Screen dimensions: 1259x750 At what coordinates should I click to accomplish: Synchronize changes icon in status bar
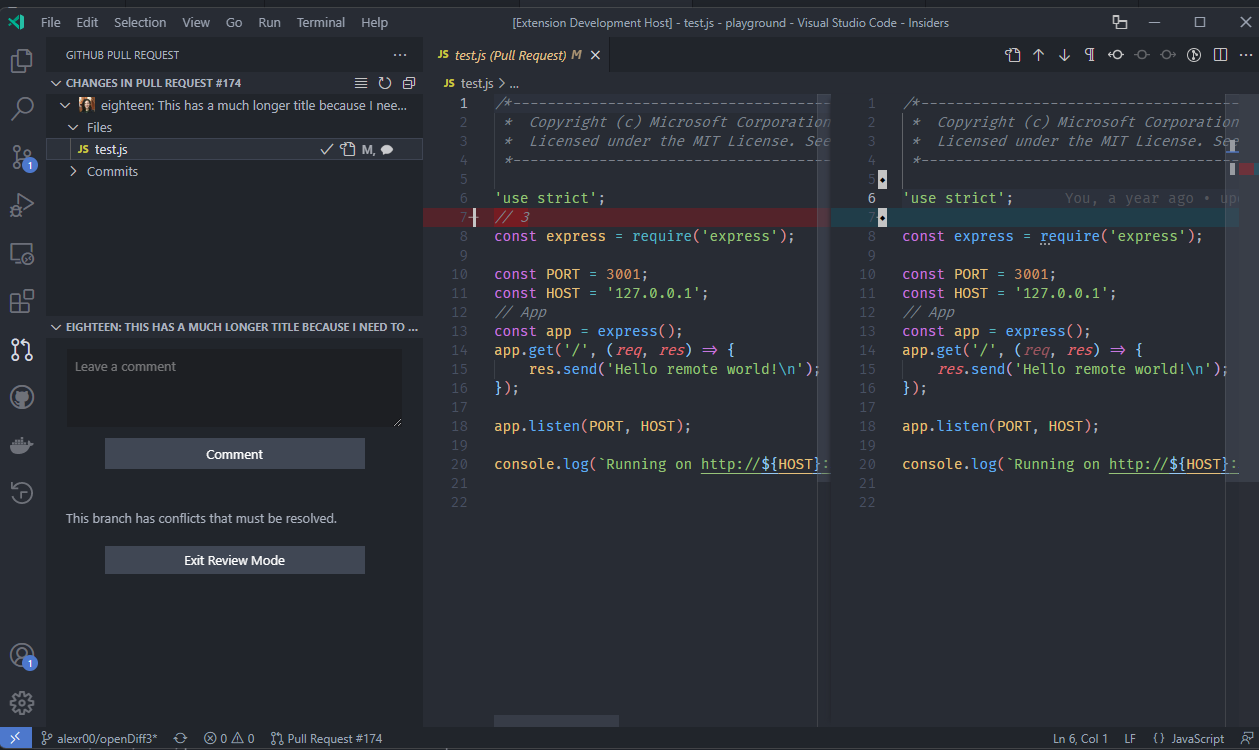click(x=180, y=739)
